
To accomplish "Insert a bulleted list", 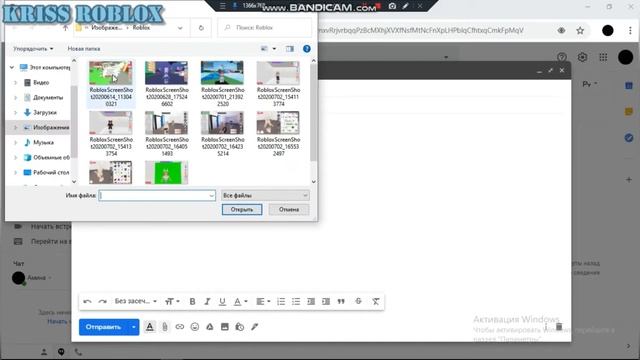I will pos(296,302).
